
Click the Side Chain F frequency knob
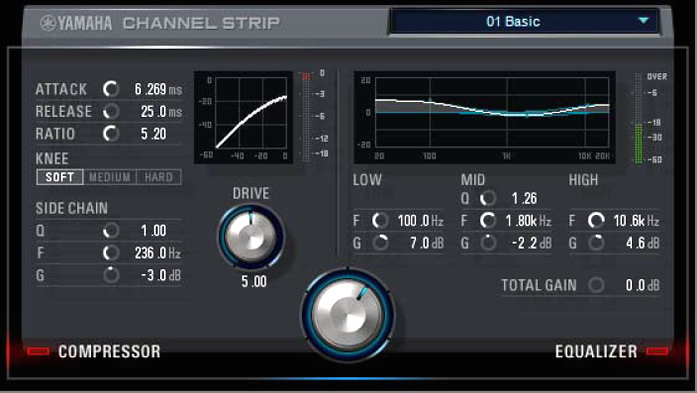[x=111, y=253]
